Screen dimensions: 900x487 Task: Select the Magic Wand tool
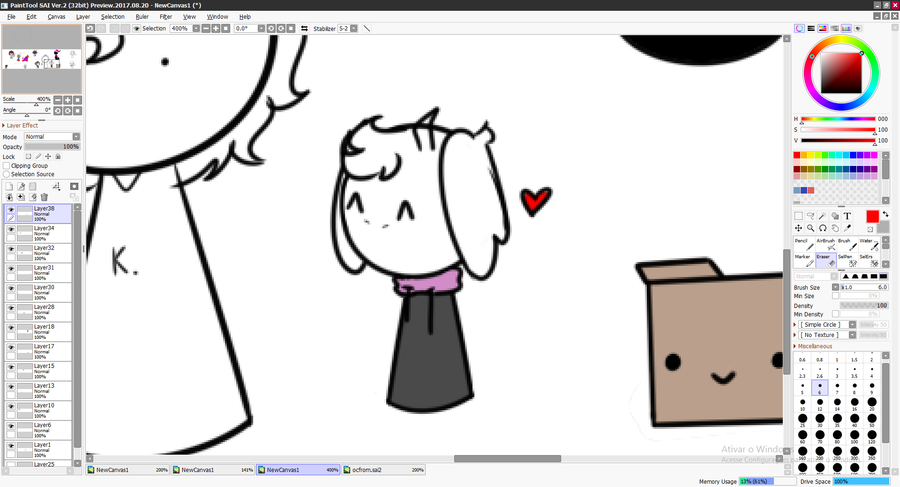(x=823, y=216)
